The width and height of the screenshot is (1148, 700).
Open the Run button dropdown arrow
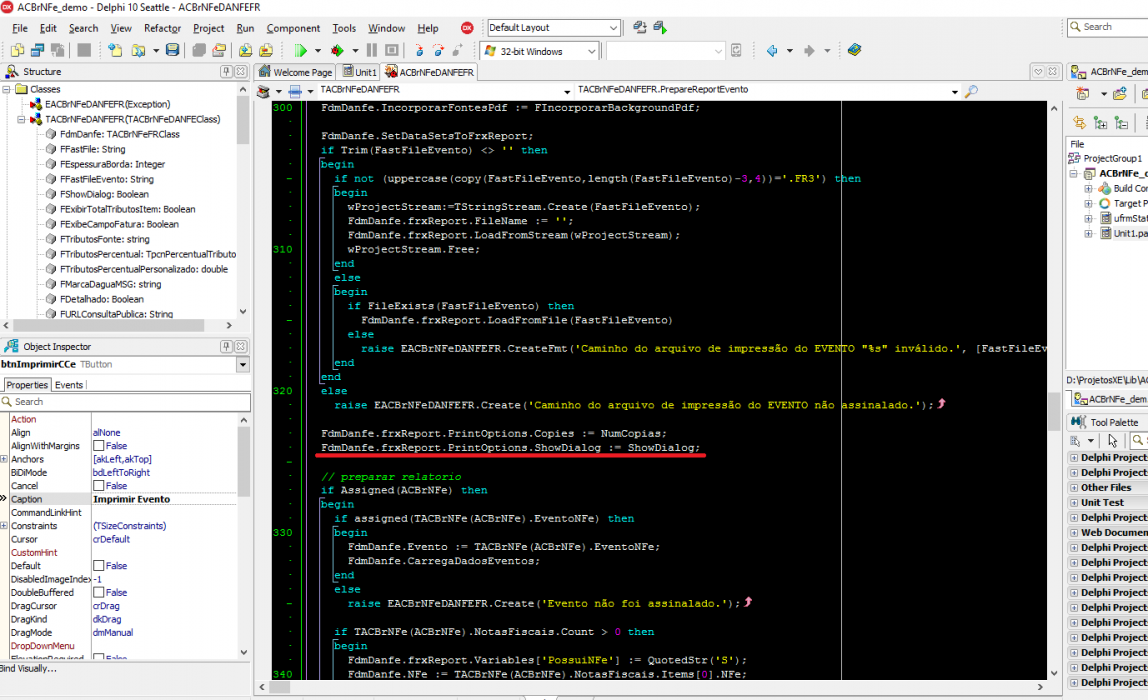(318, 51)
